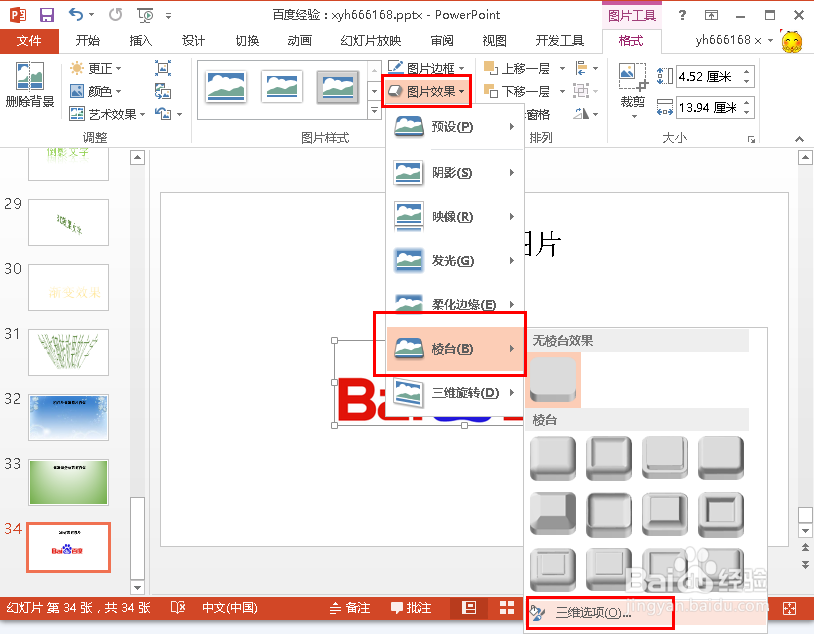Open the 文件 File tab
This screenshot has width=814, height=634.
pyautogui.click(x=29, y=41)
